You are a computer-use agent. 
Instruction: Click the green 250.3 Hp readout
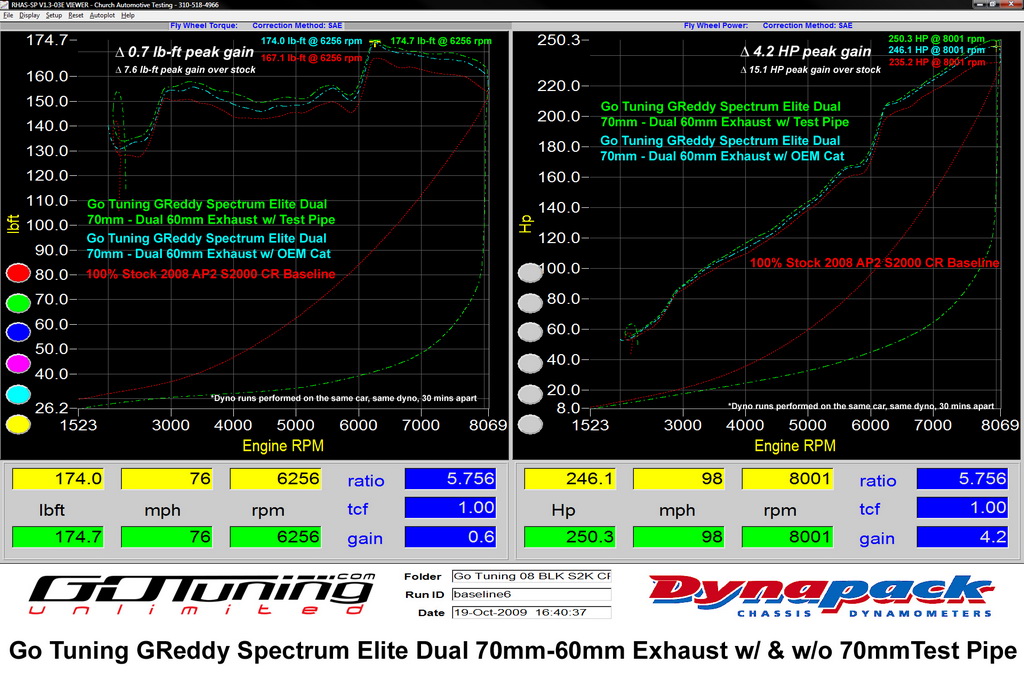[x=569, y=537]
